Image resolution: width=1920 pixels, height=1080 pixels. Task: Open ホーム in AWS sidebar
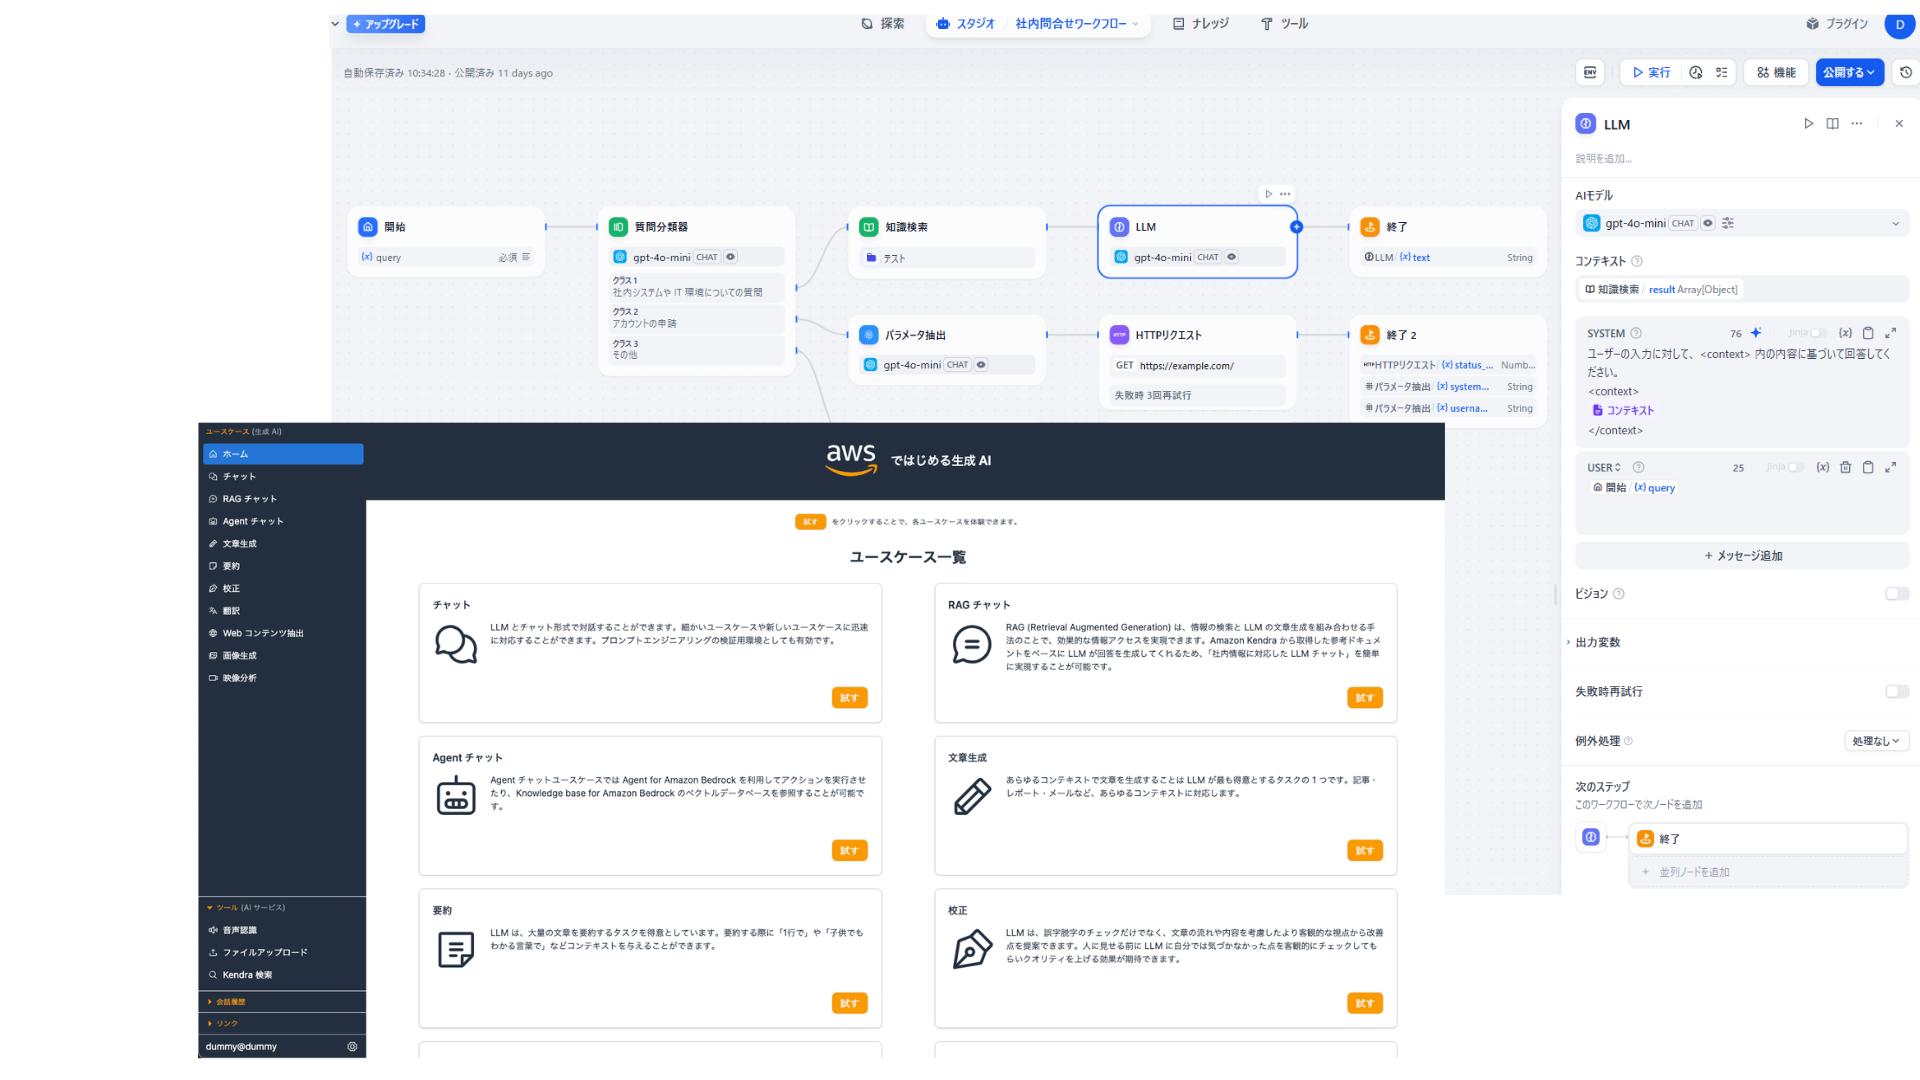(283, 454)
